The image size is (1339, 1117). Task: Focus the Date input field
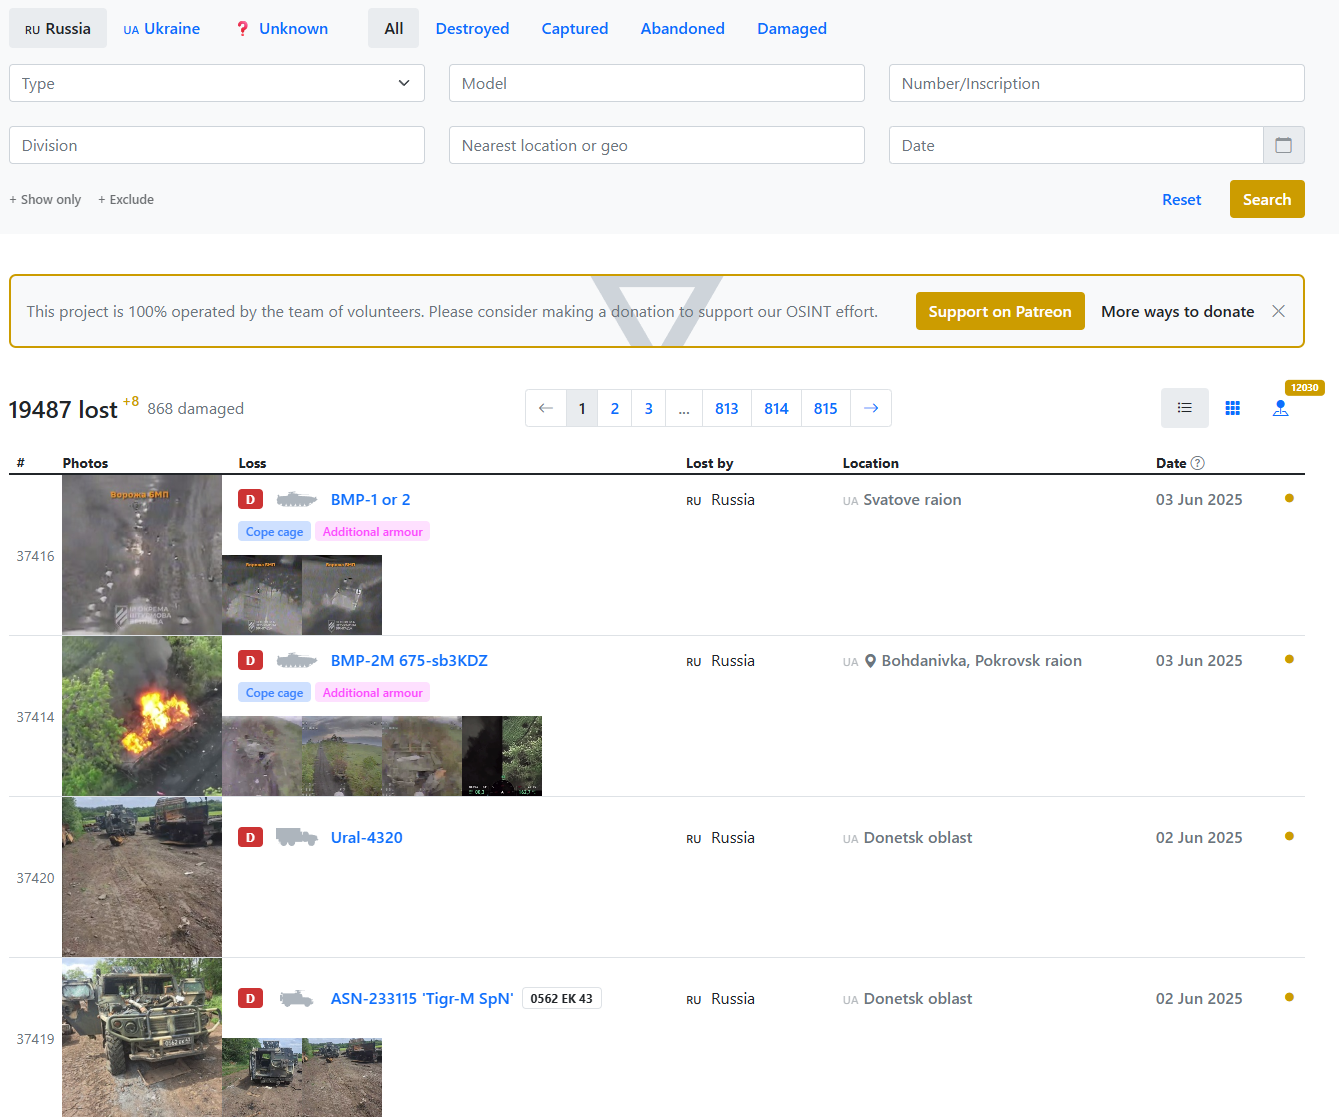(1076, 145)
